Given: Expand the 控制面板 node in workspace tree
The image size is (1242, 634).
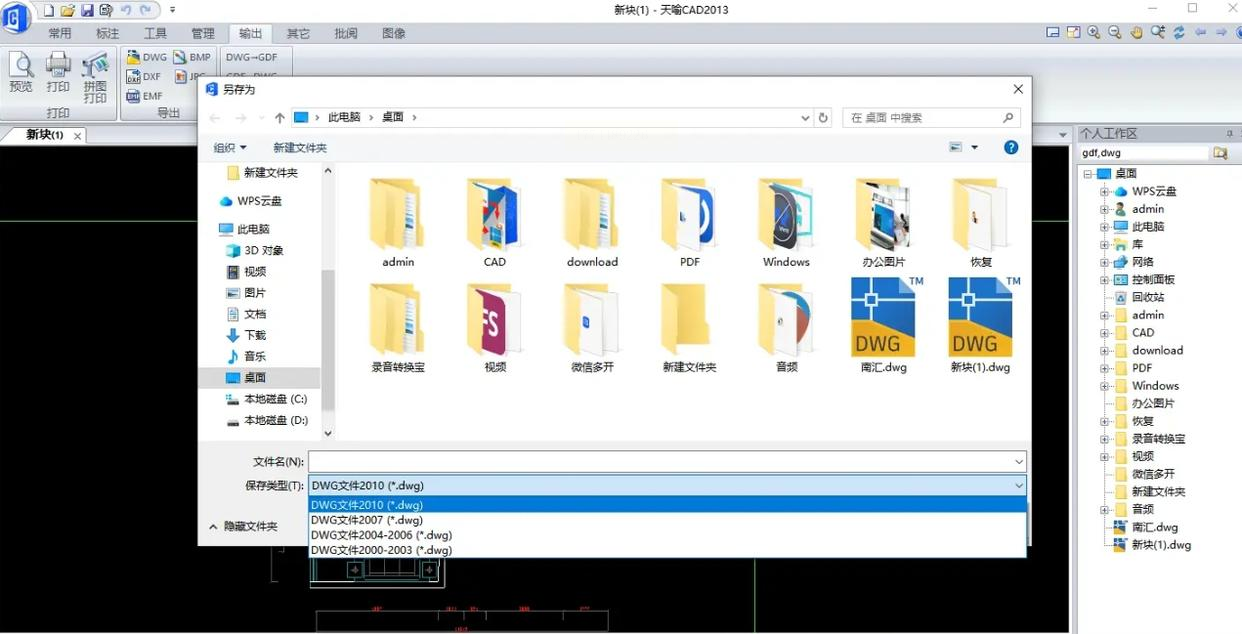Looking at the screenshot, I should pyautogui.click(x=1105, y=279).
